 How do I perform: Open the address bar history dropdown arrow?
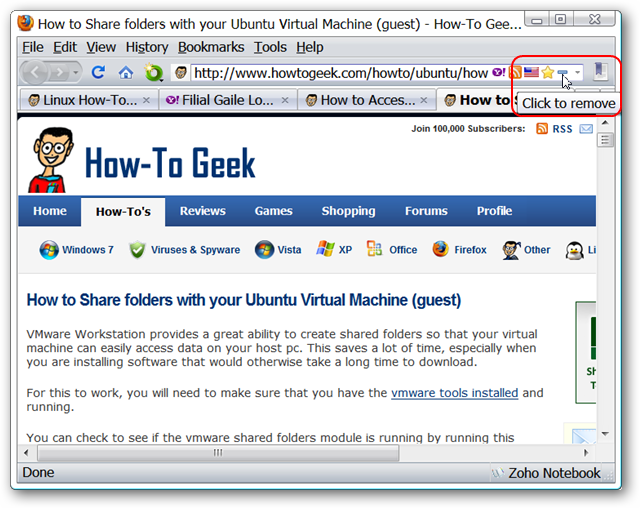pyautogui.click(x=577, y=73)
